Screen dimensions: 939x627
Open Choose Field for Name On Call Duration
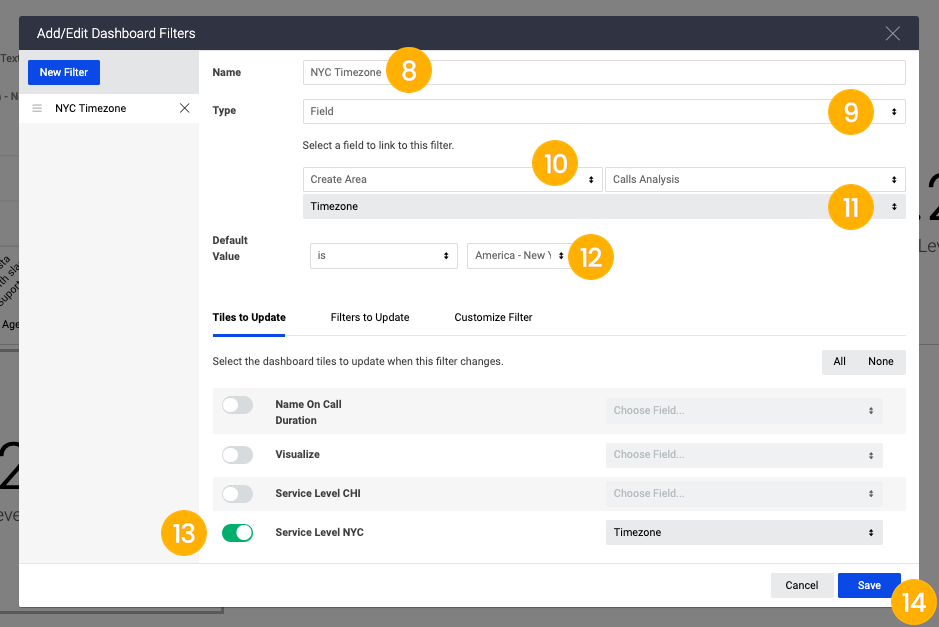tap(744, 411)
